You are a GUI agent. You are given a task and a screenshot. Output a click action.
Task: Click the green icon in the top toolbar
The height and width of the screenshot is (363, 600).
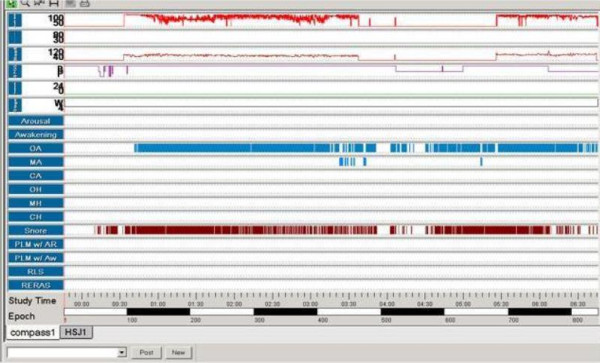pos(11,3)
